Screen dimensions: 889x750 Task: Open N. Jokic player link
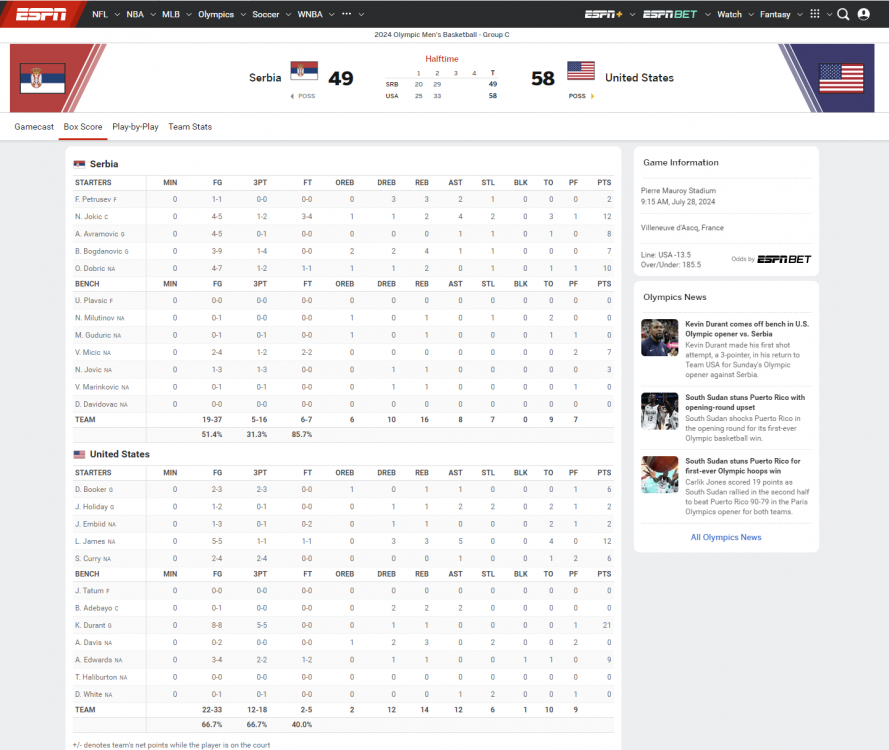tap(90, 217)
